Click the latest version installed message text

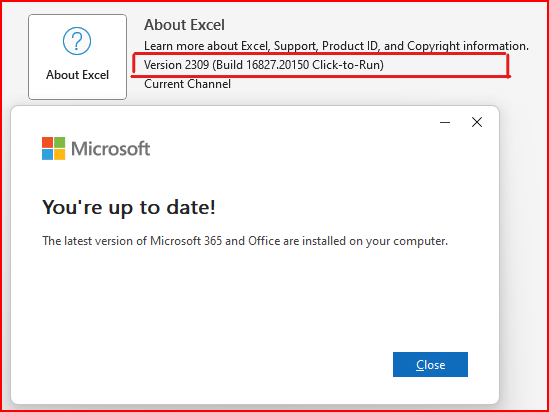pyautogui.click(x=245, y=241)
